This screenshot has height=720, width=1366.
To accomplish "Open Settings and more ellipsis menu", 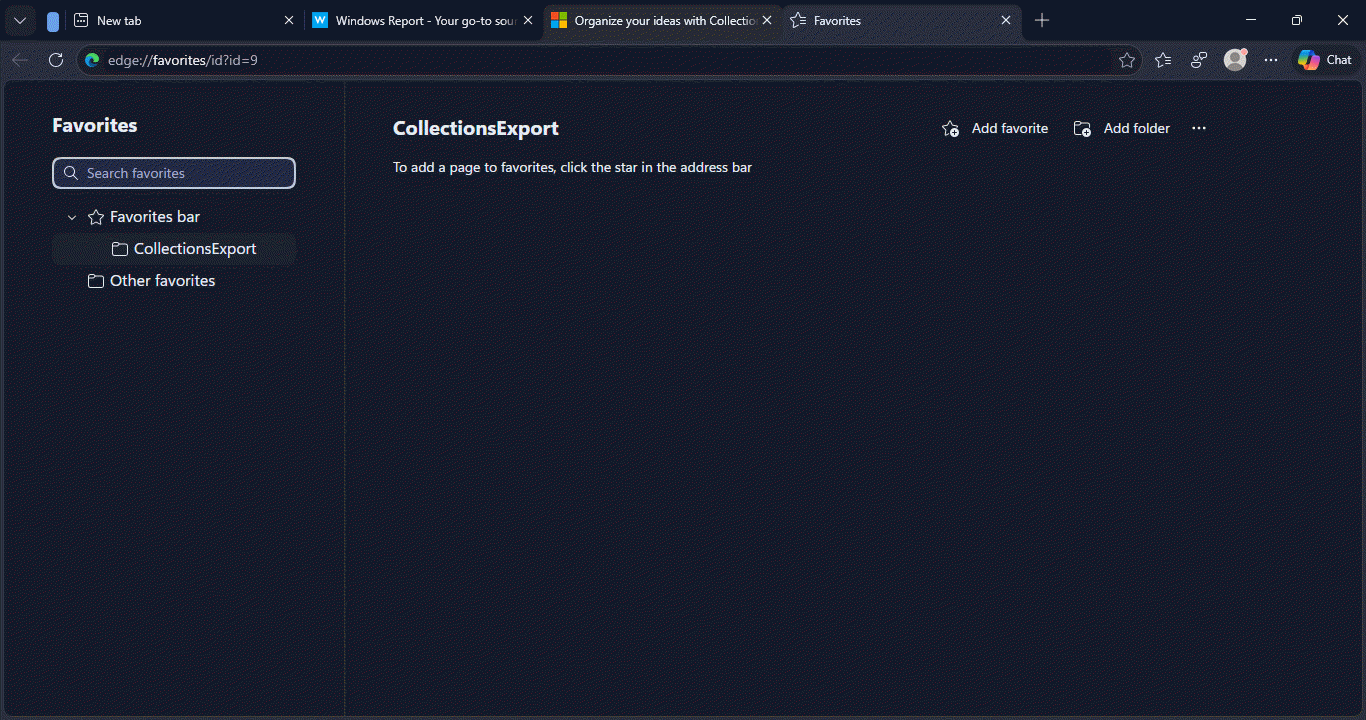I will tap(1271, 60).
